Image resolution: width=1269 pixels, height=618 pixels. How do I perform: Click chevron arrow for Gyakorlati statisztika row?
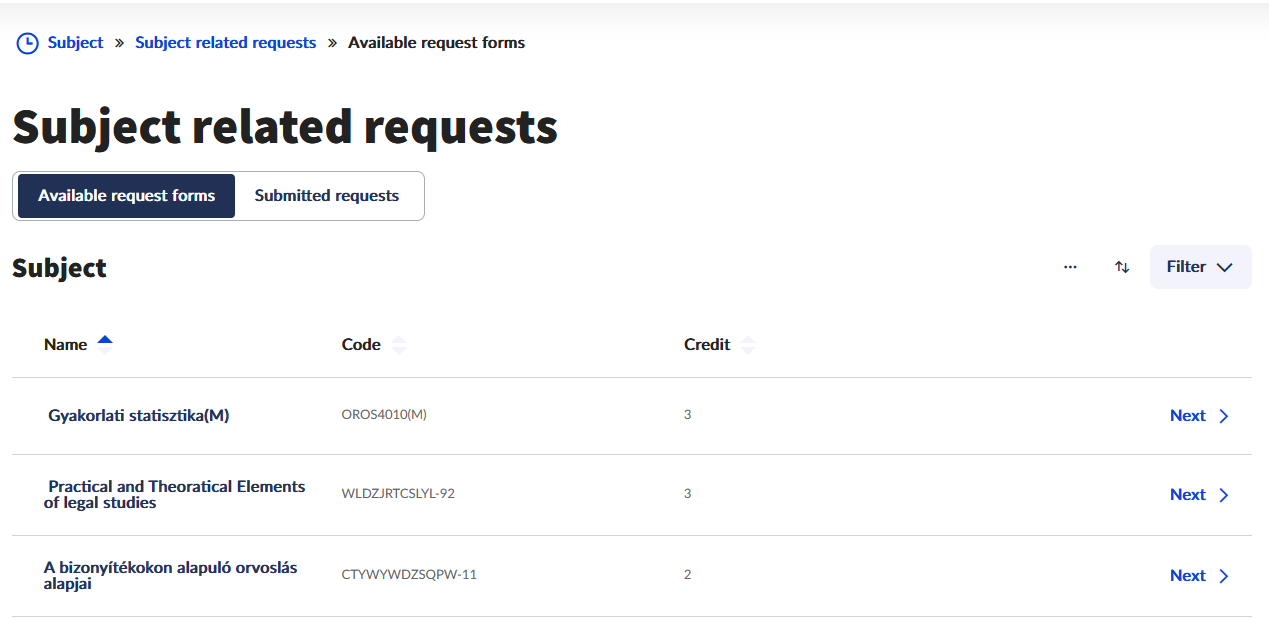point(1224,416)
